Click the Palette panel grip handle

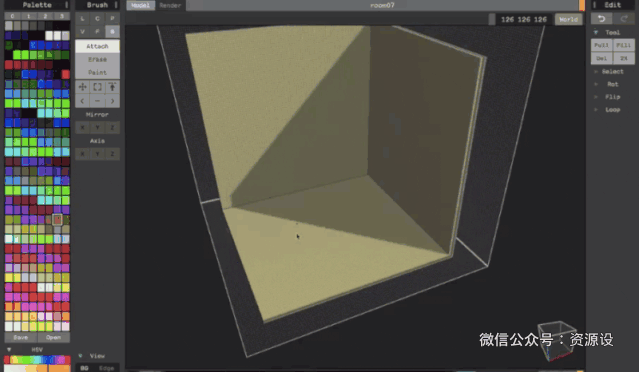tap(67, 5)
